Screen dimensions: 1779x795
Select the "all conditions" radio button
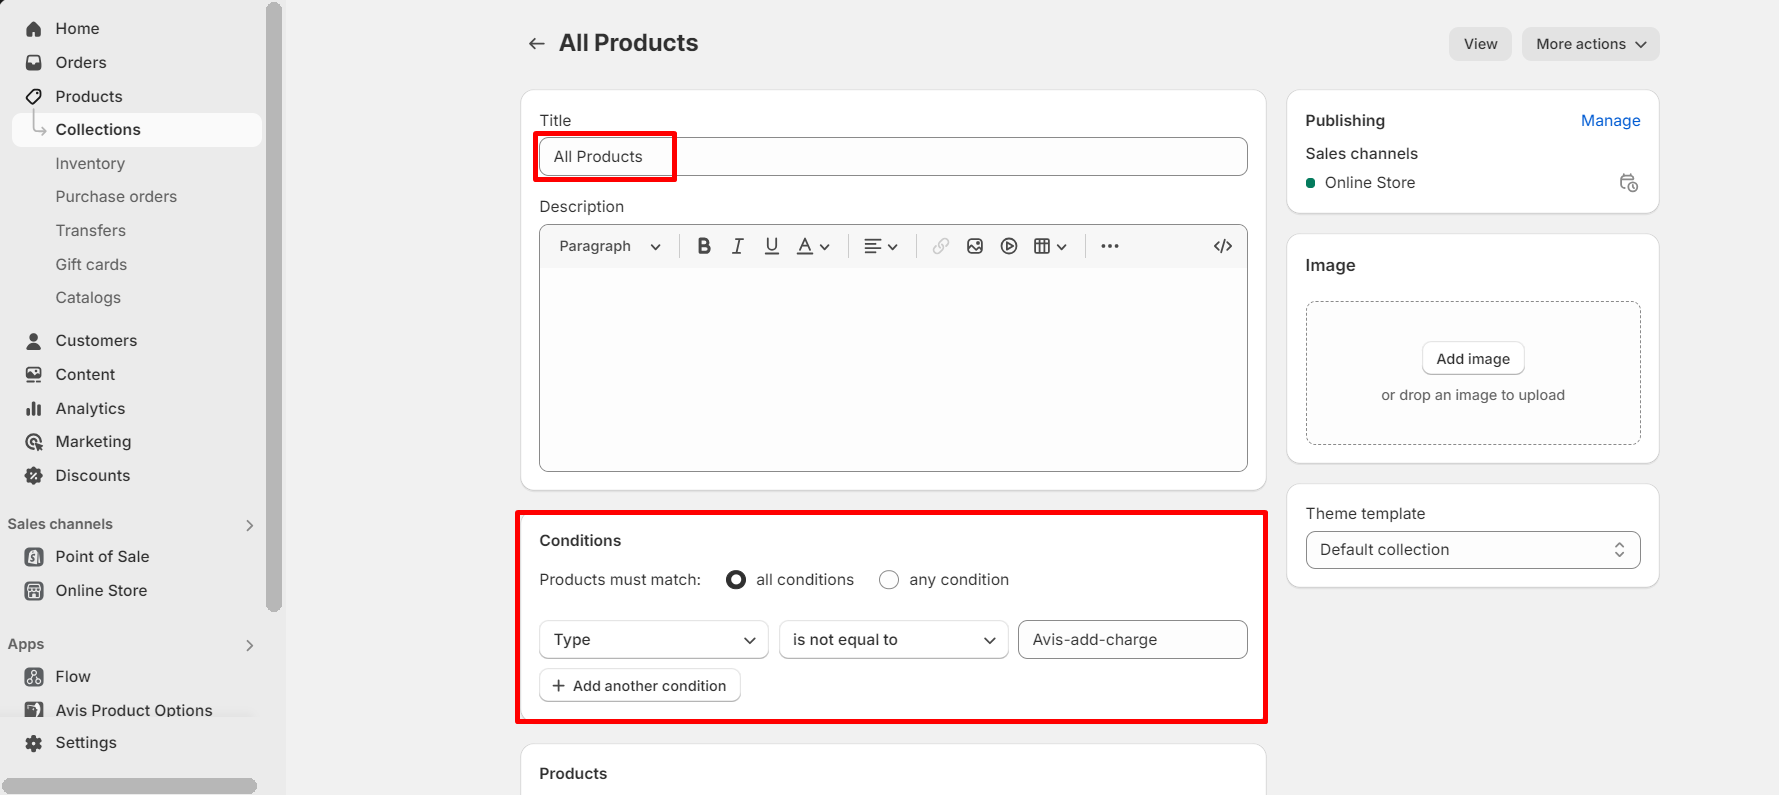pyautogui.click(x=736, y=580)
